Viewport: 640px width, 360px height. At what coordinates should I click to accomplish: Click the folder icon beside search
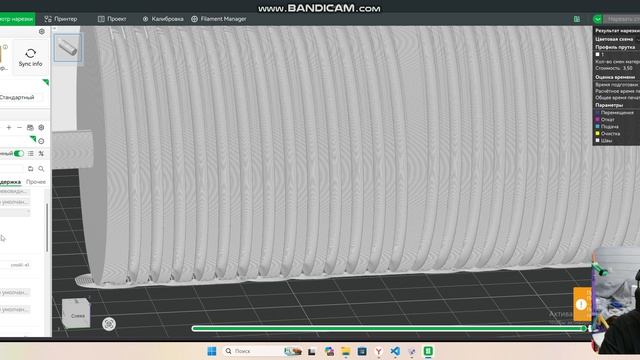pyautogui.click(x=31, y=169)
